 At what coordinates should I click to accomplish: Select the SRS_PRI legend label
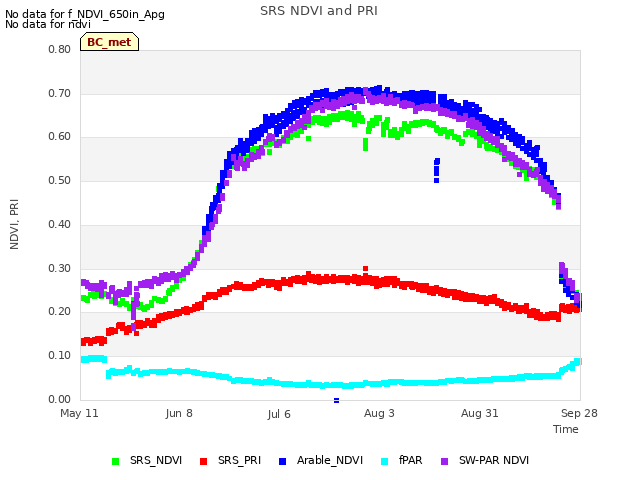coord(239,460)
